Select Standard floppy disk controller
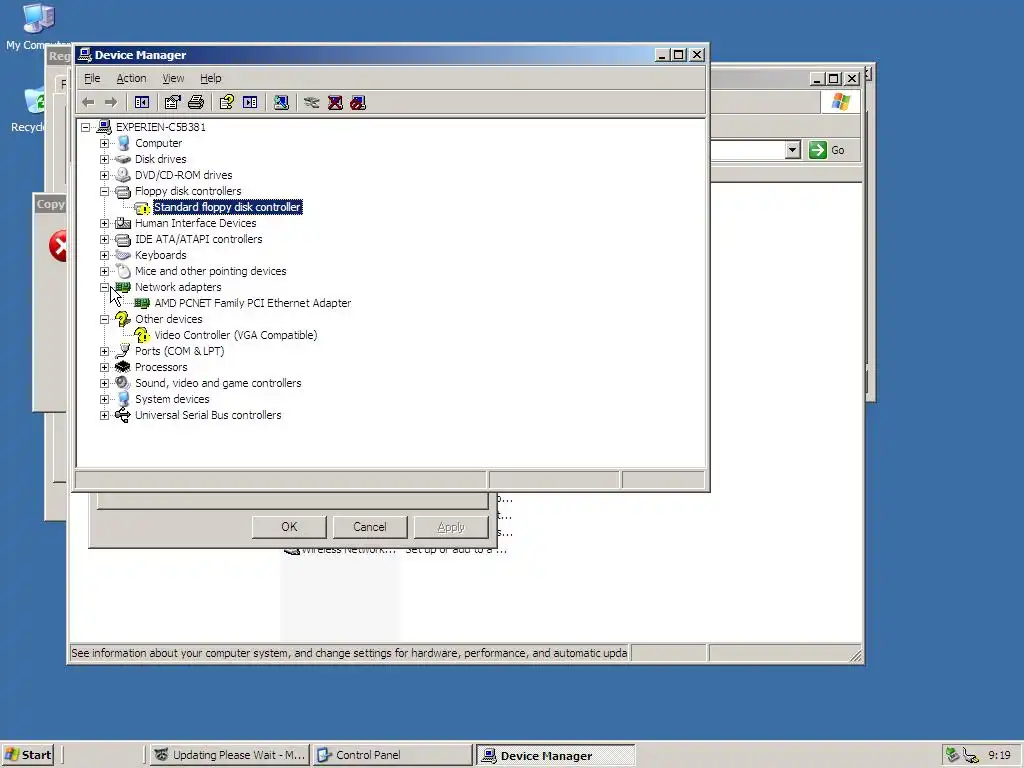 click(x=227, y=207)
